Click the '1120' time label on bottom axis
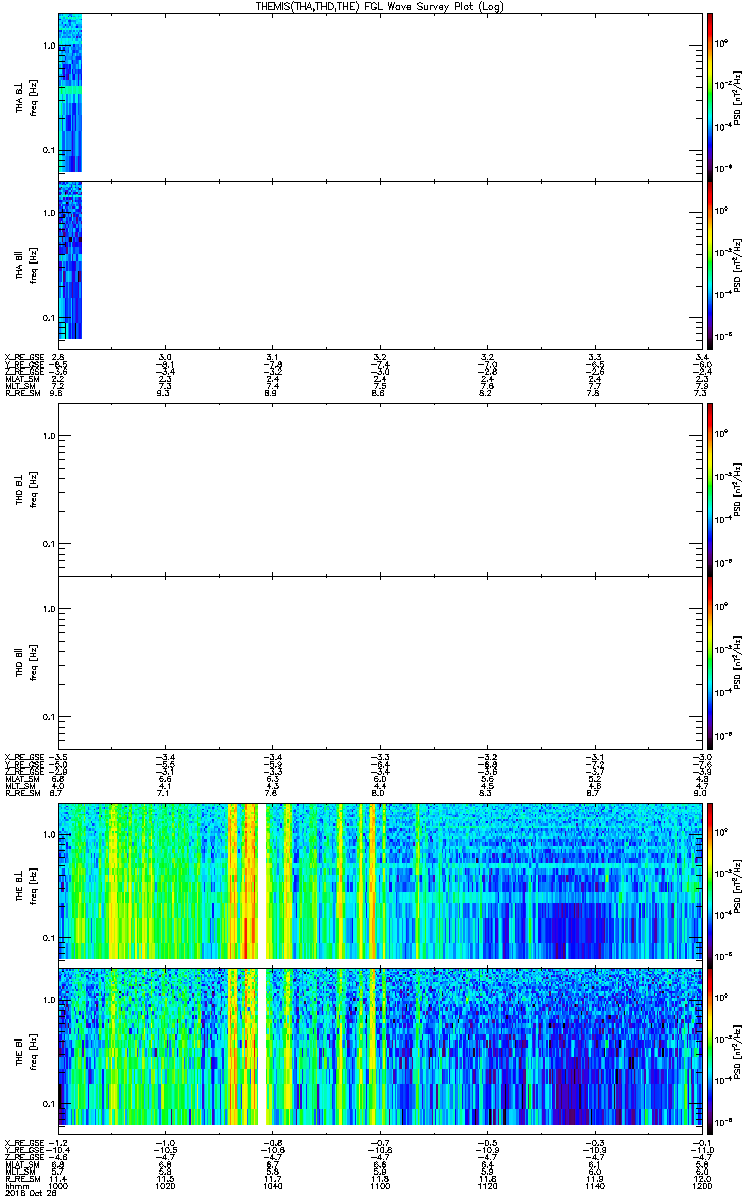The height and width of the screenshot is (1200, 750). coord(487,1185)
